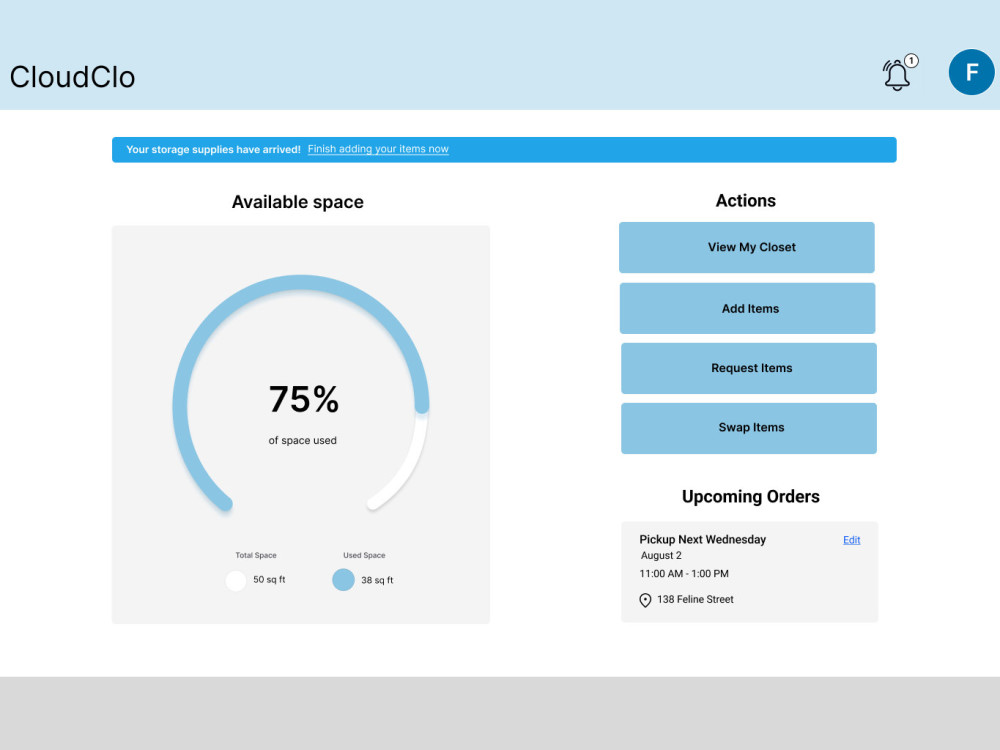Open the F user profile avatar
Screen dimensions: 1000x750
971,72
